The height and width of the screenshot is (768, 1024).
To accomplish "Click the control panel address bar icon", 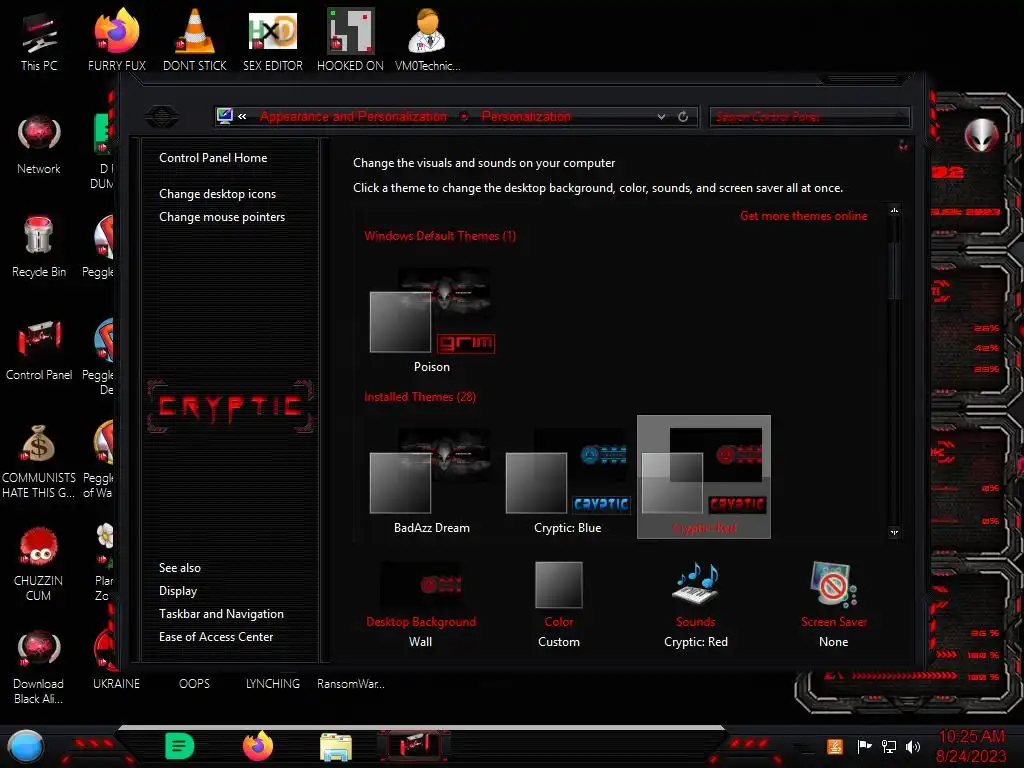I will (225, 116).
